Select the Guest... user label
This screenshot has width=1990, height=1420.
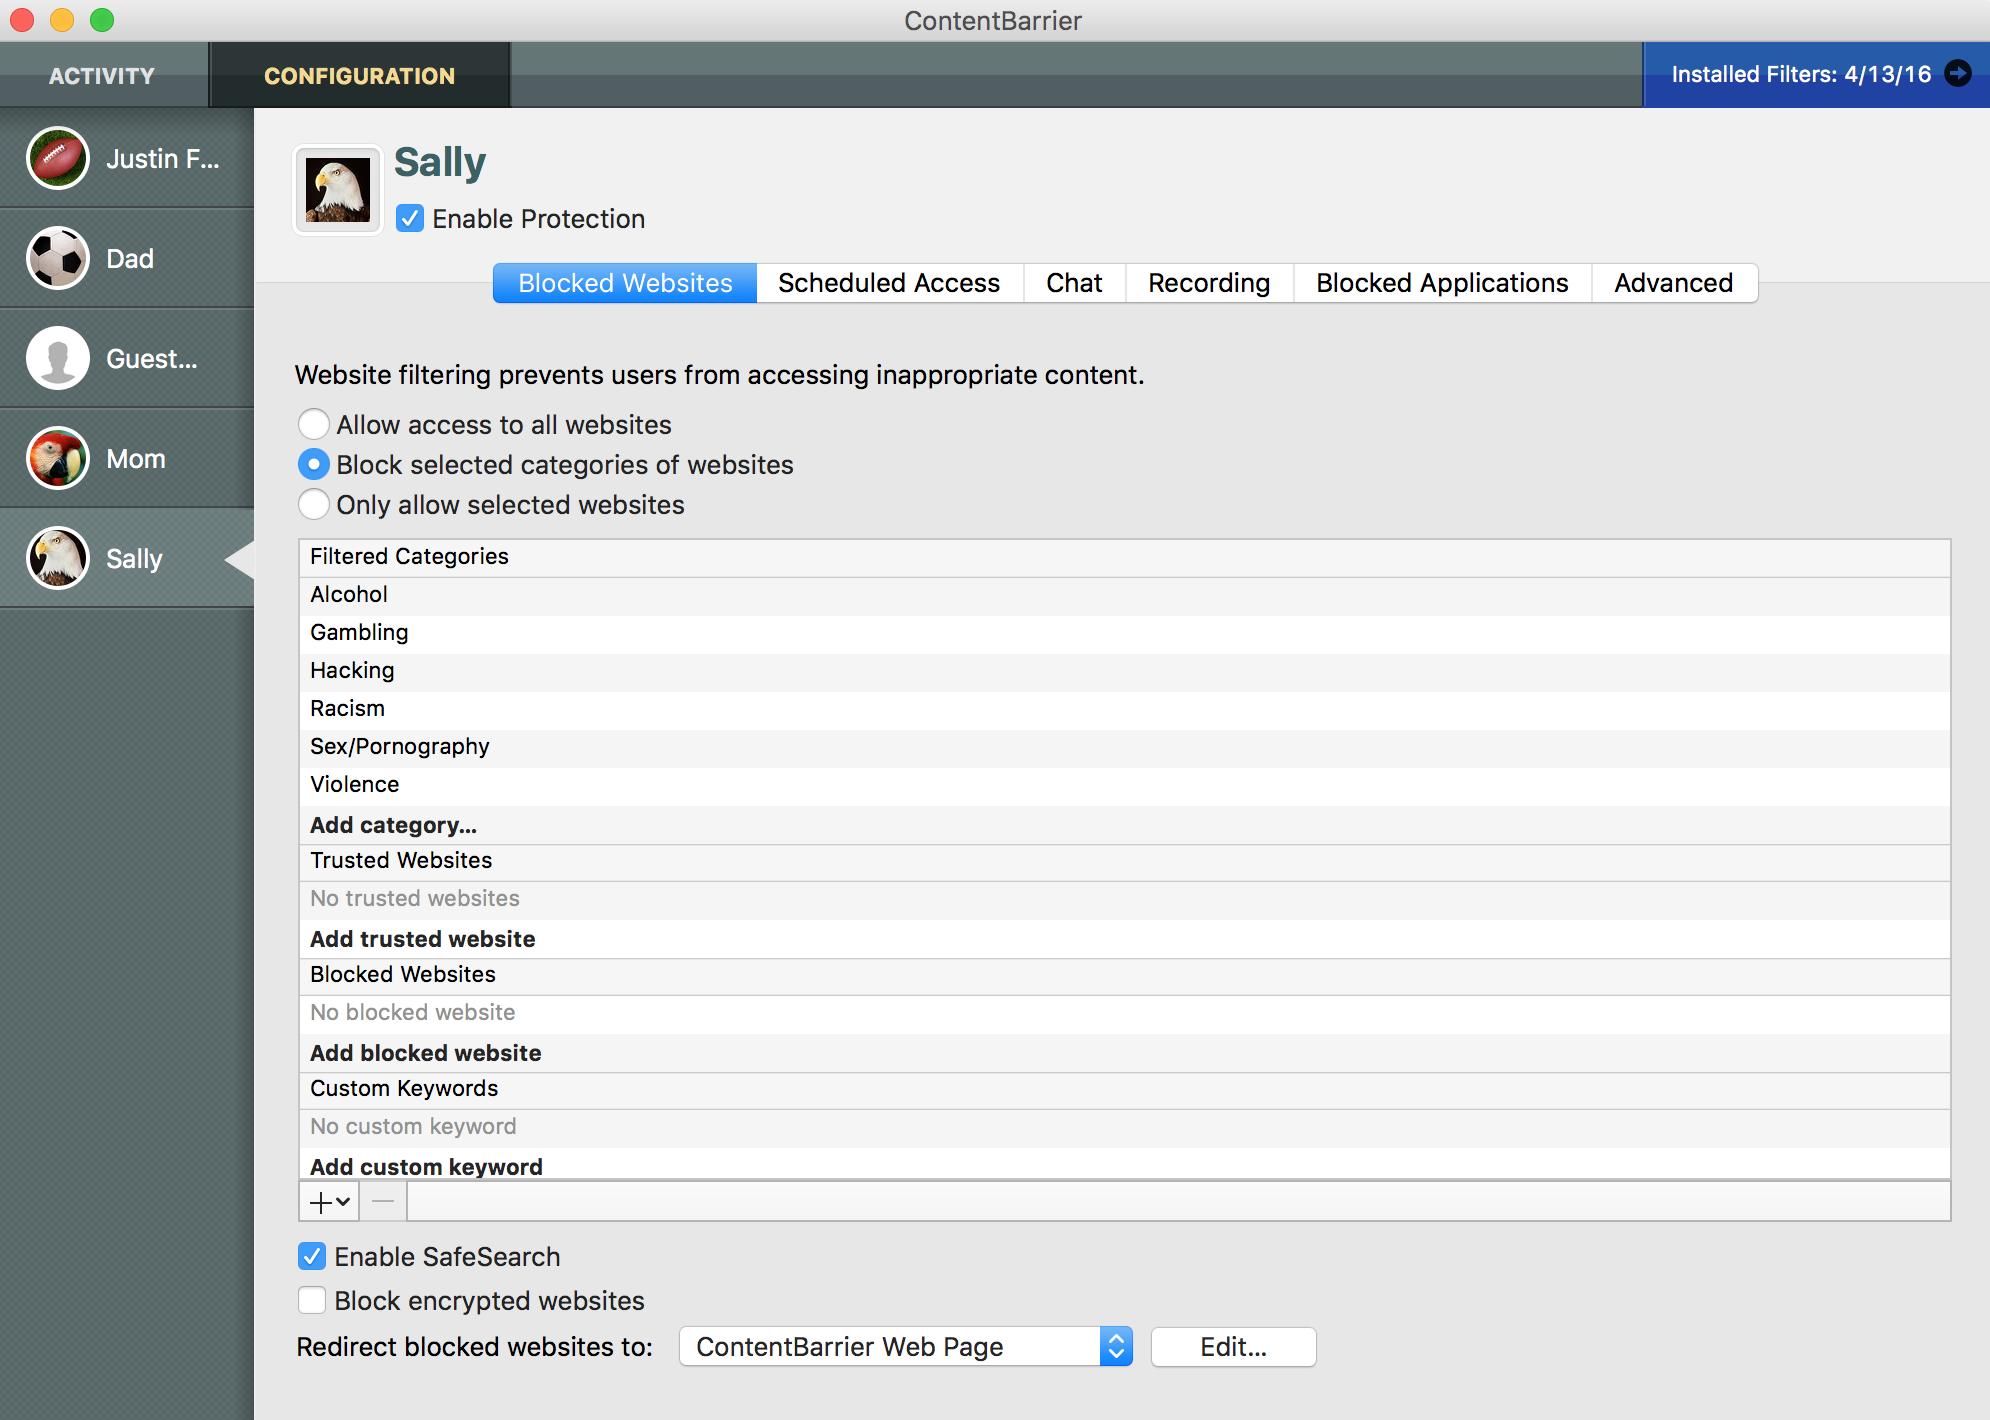pos(152,359)
